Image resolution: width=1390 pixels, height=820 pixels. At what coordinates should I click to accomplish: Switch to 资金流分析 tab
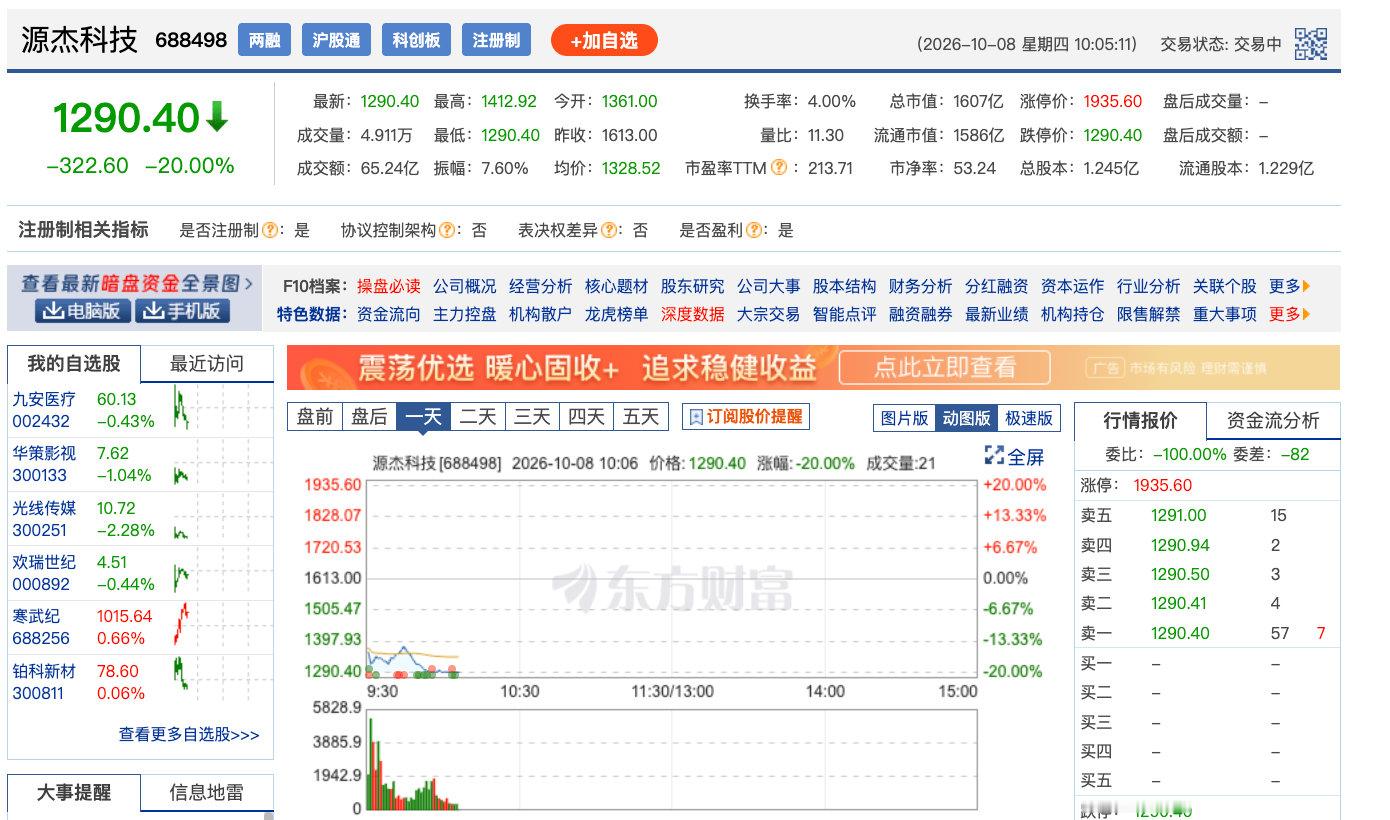point(1273,421)
